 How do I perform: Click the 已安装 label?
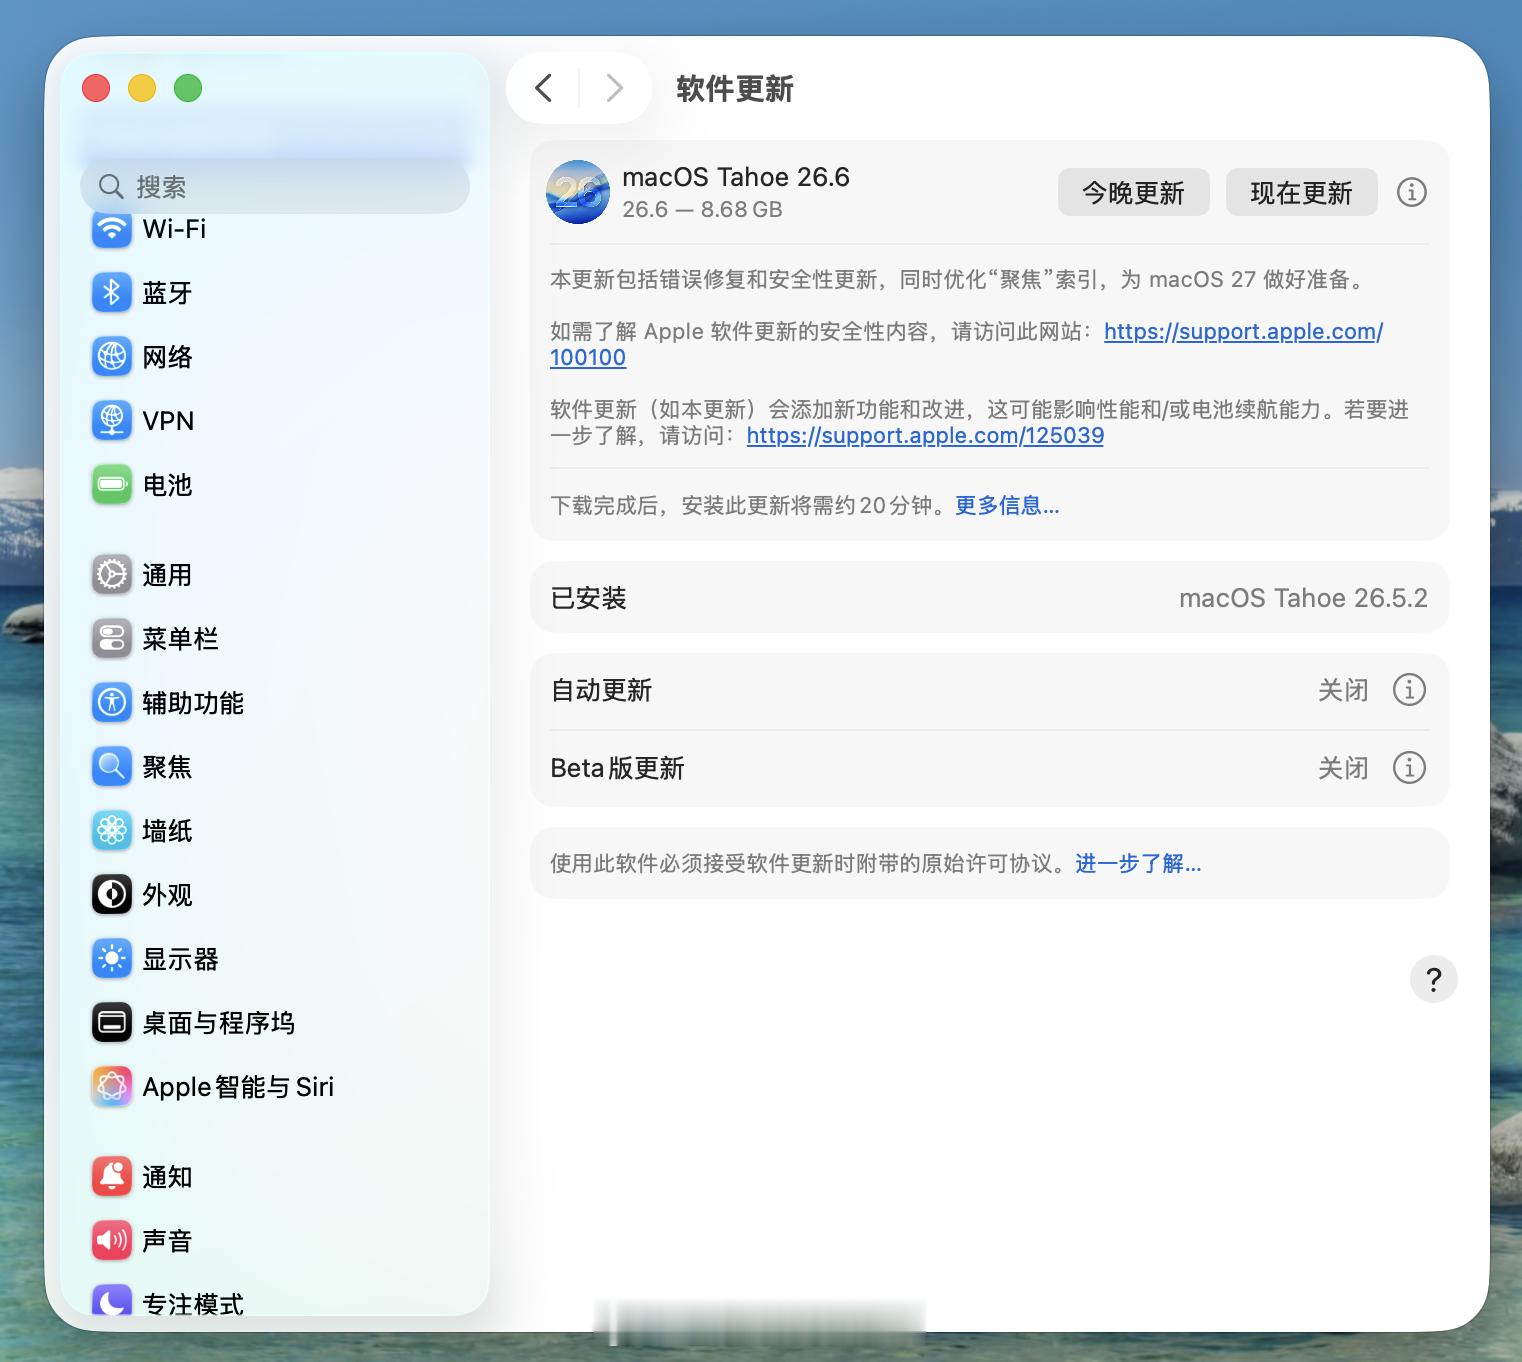[x=588, y=598]
